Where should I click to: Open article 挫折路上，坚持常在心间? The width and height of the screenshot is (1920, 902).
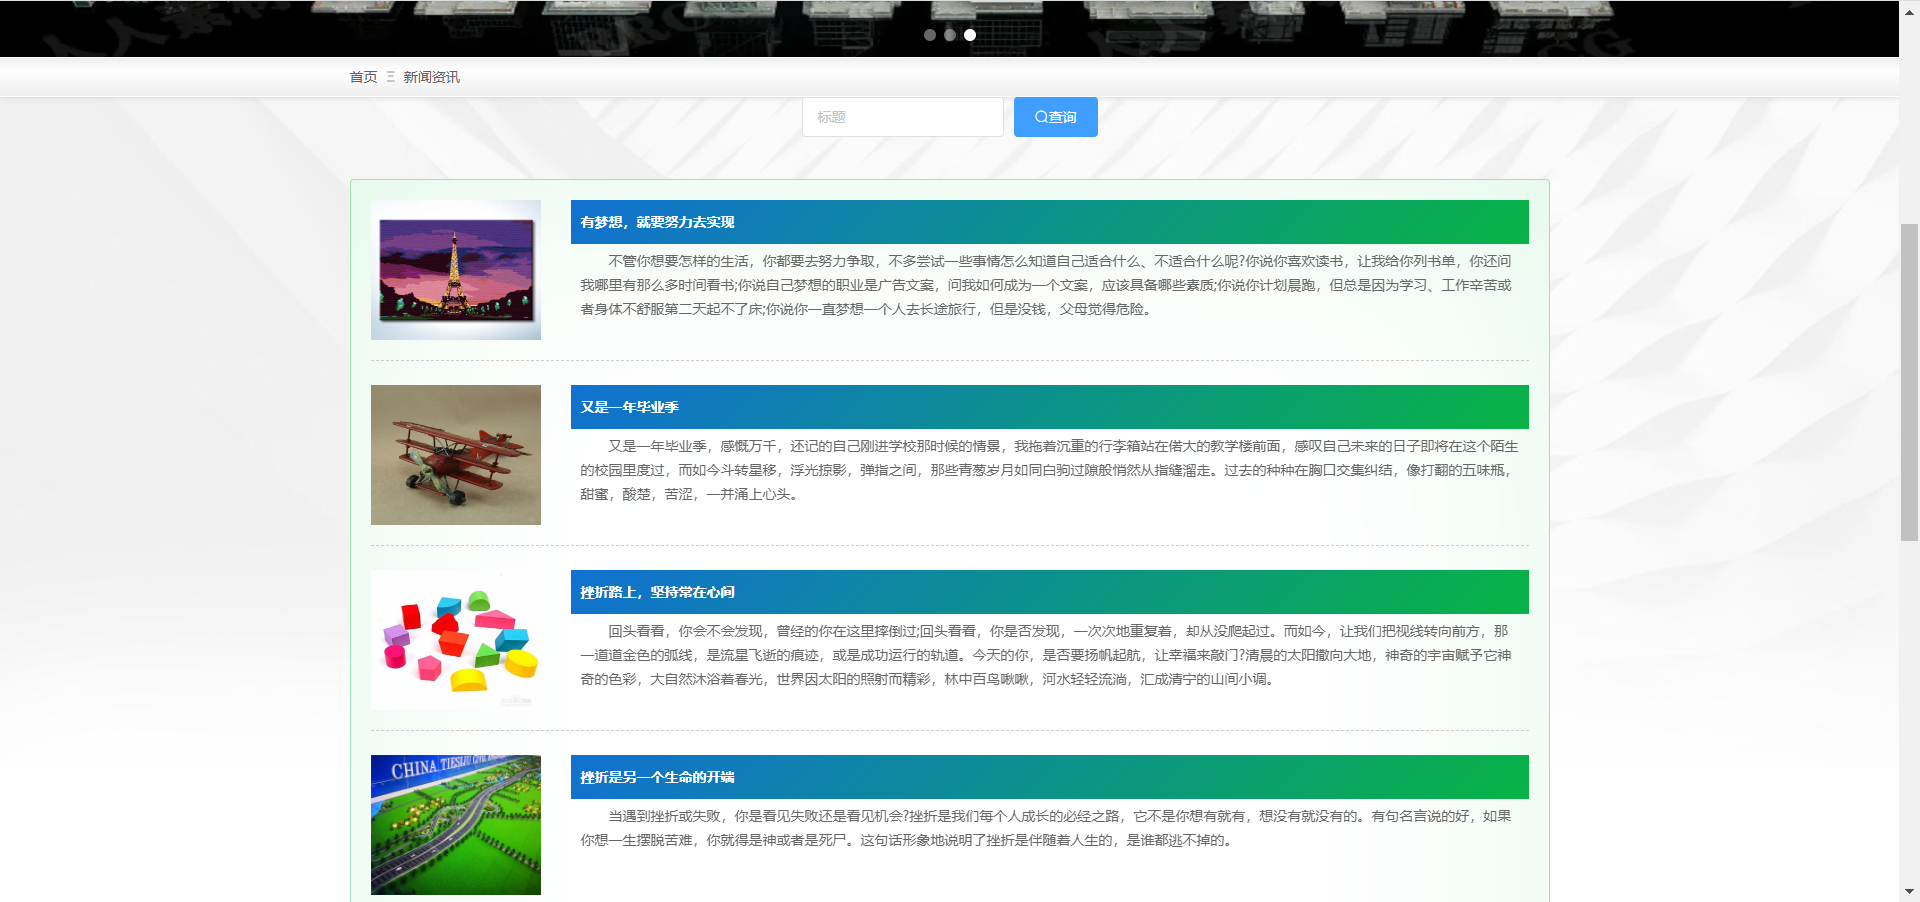pyautogui.click(x=657, y=592)
